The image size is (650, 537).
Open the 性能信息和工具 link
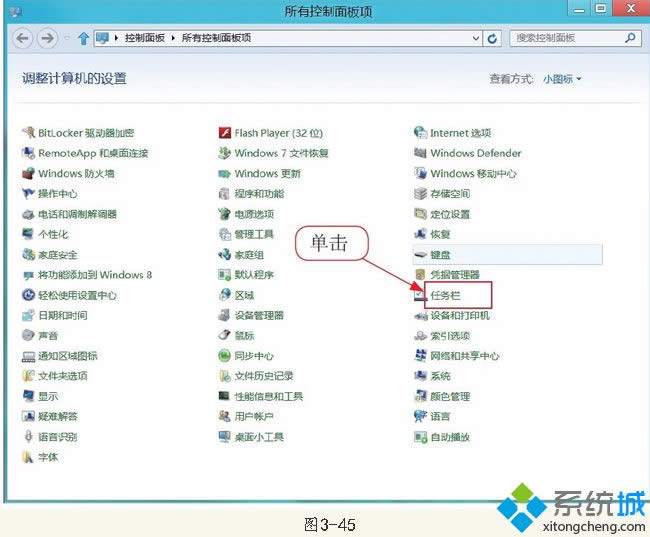269,396
